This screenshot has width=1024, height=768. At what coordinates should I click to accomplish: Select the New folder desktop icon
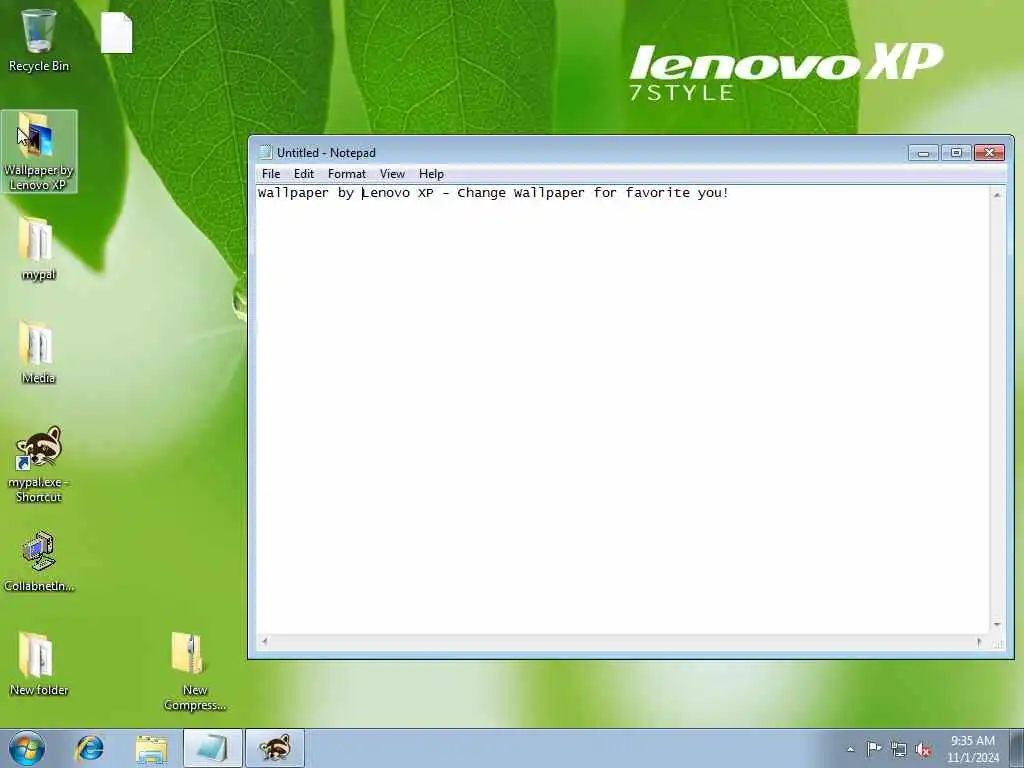(x=39, y=664)
